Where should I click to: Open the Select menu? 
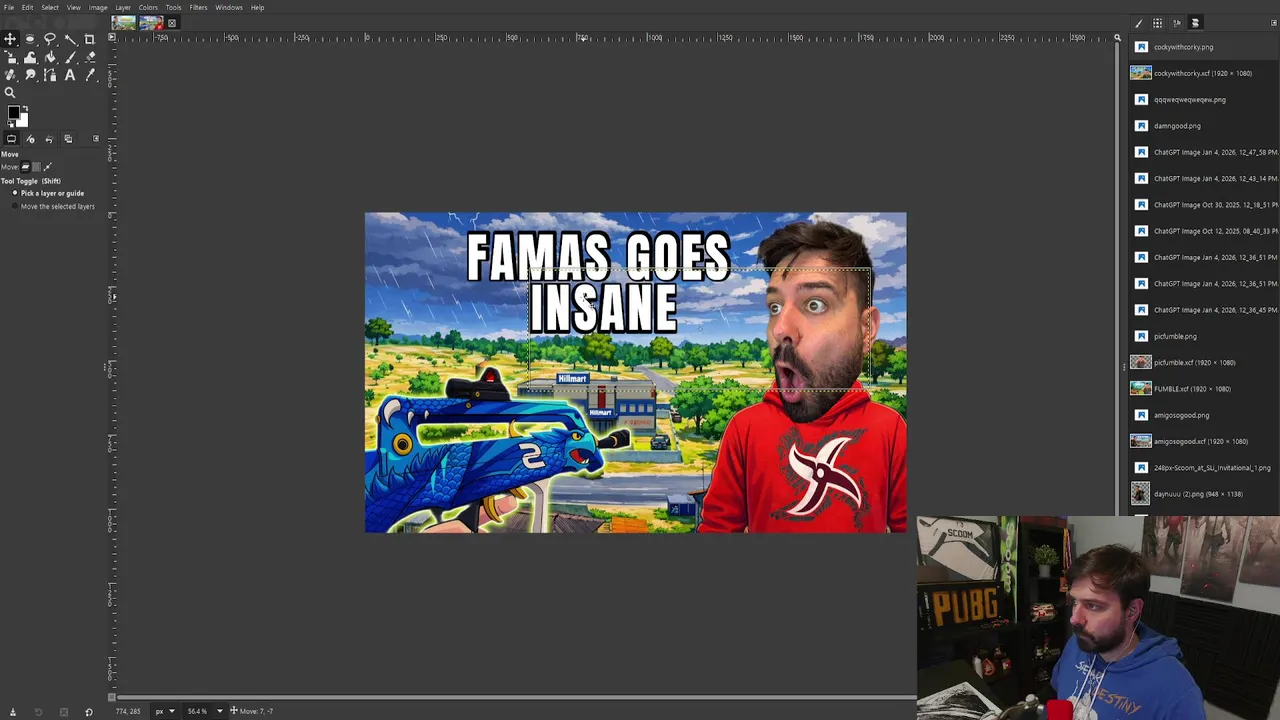(x=50, y=7)
